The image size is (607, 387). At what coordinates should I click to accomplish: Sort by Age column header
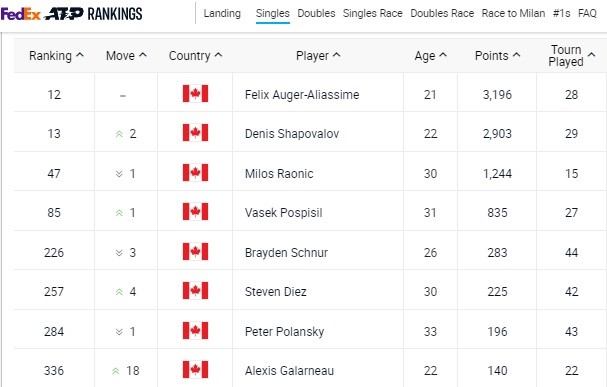(430, 56)
